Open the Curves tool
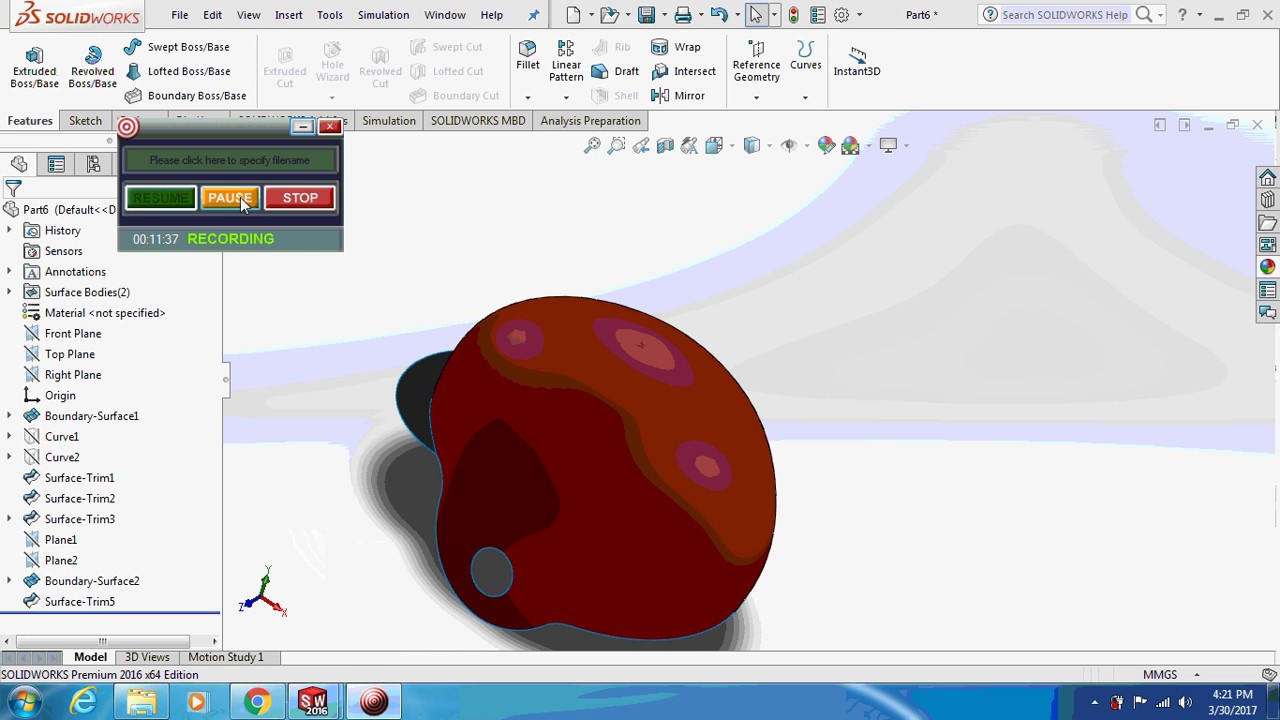 point(805,56)
